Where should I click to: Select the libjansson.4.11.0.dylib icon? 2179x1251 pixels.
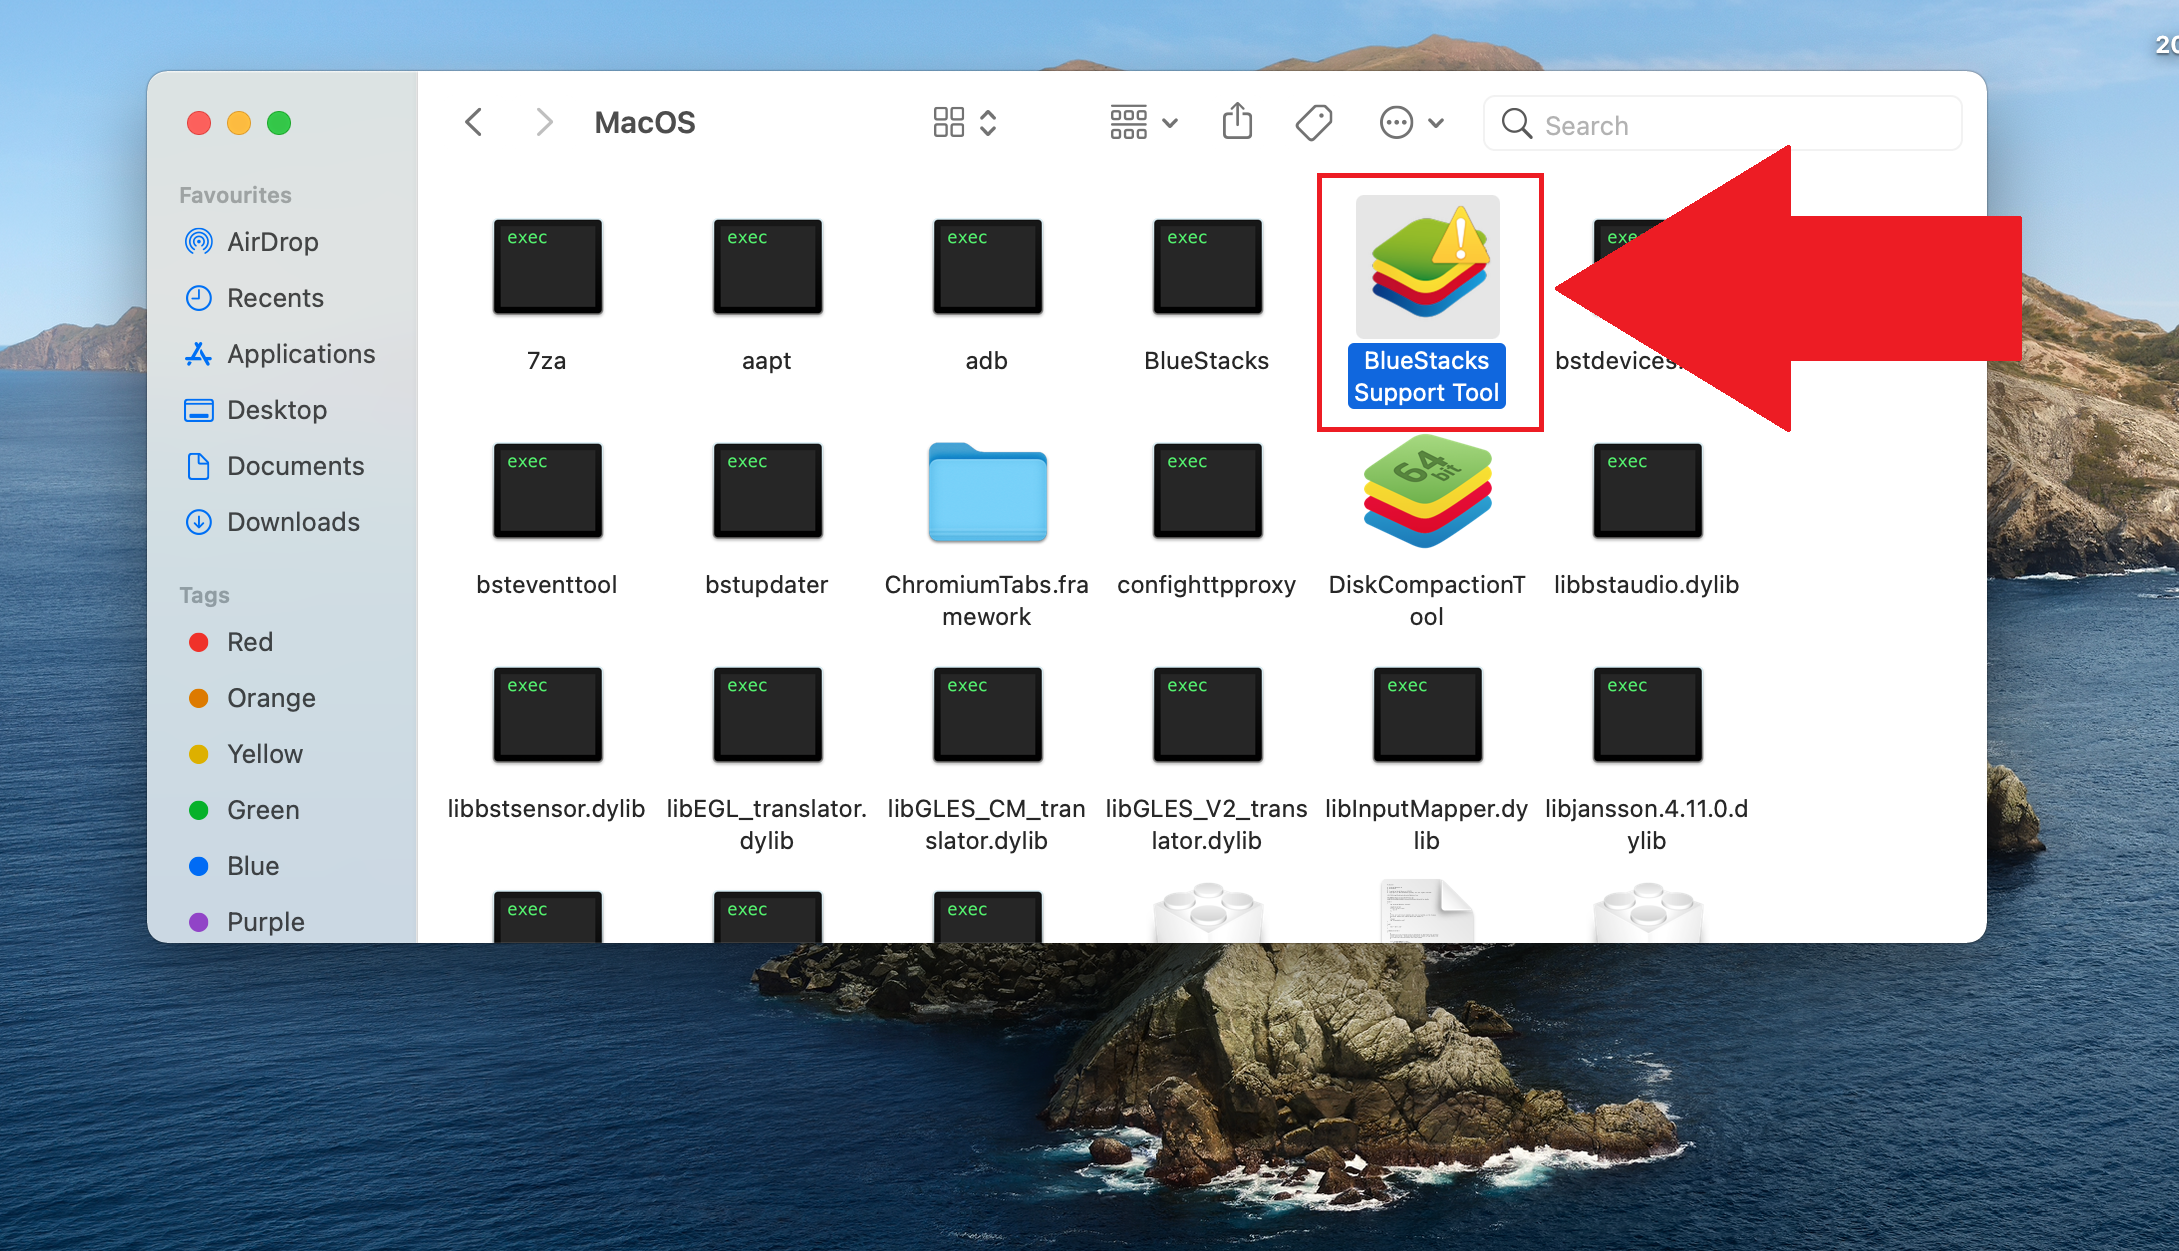tap(1647, 715)
